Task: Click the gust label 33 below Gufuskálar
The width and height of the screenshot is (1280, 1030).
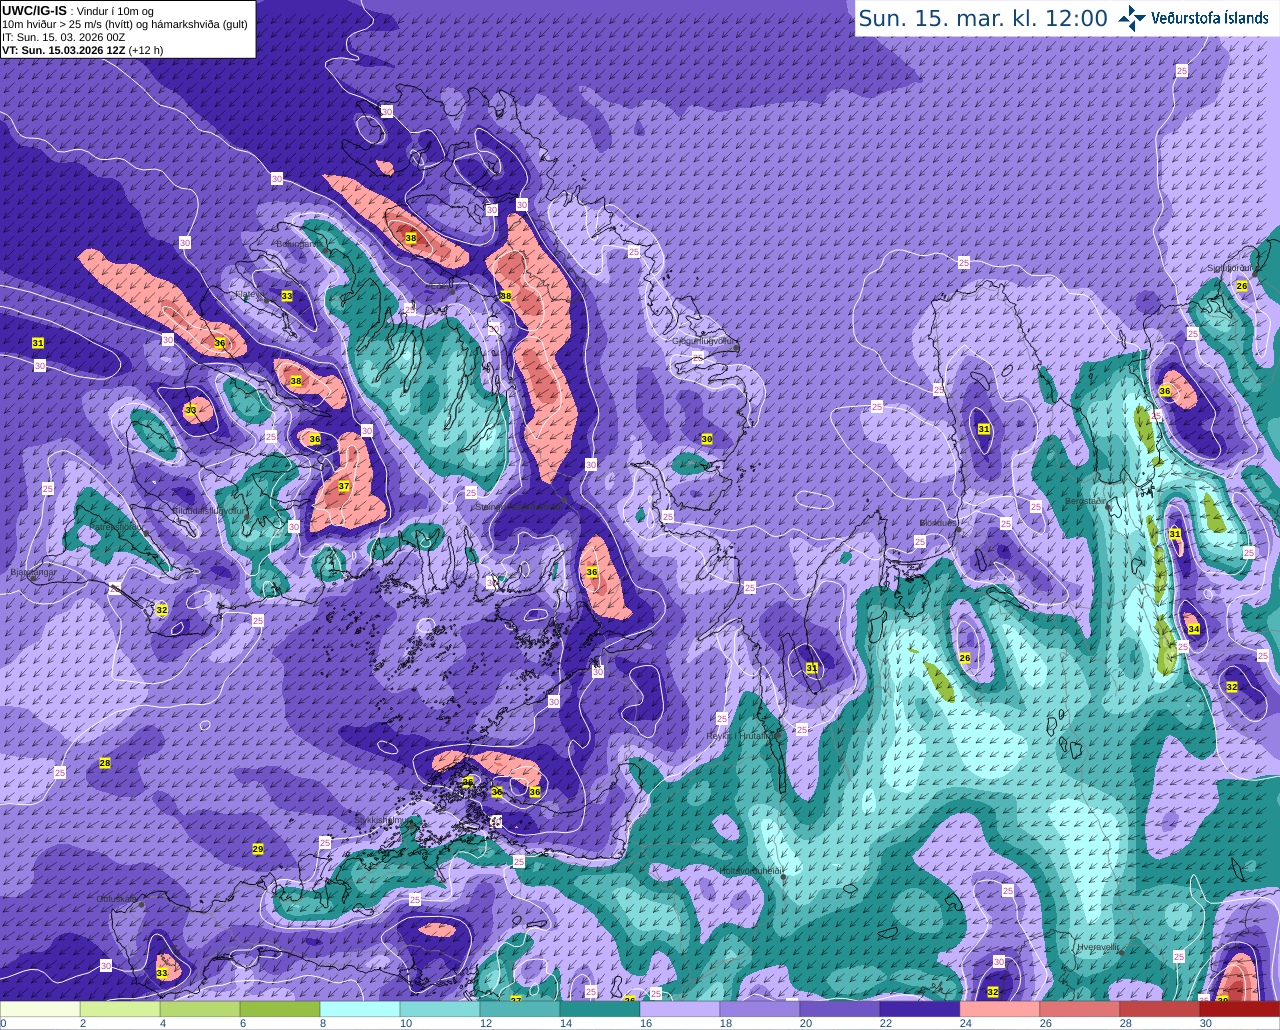Action: click(x=162, y=972)
